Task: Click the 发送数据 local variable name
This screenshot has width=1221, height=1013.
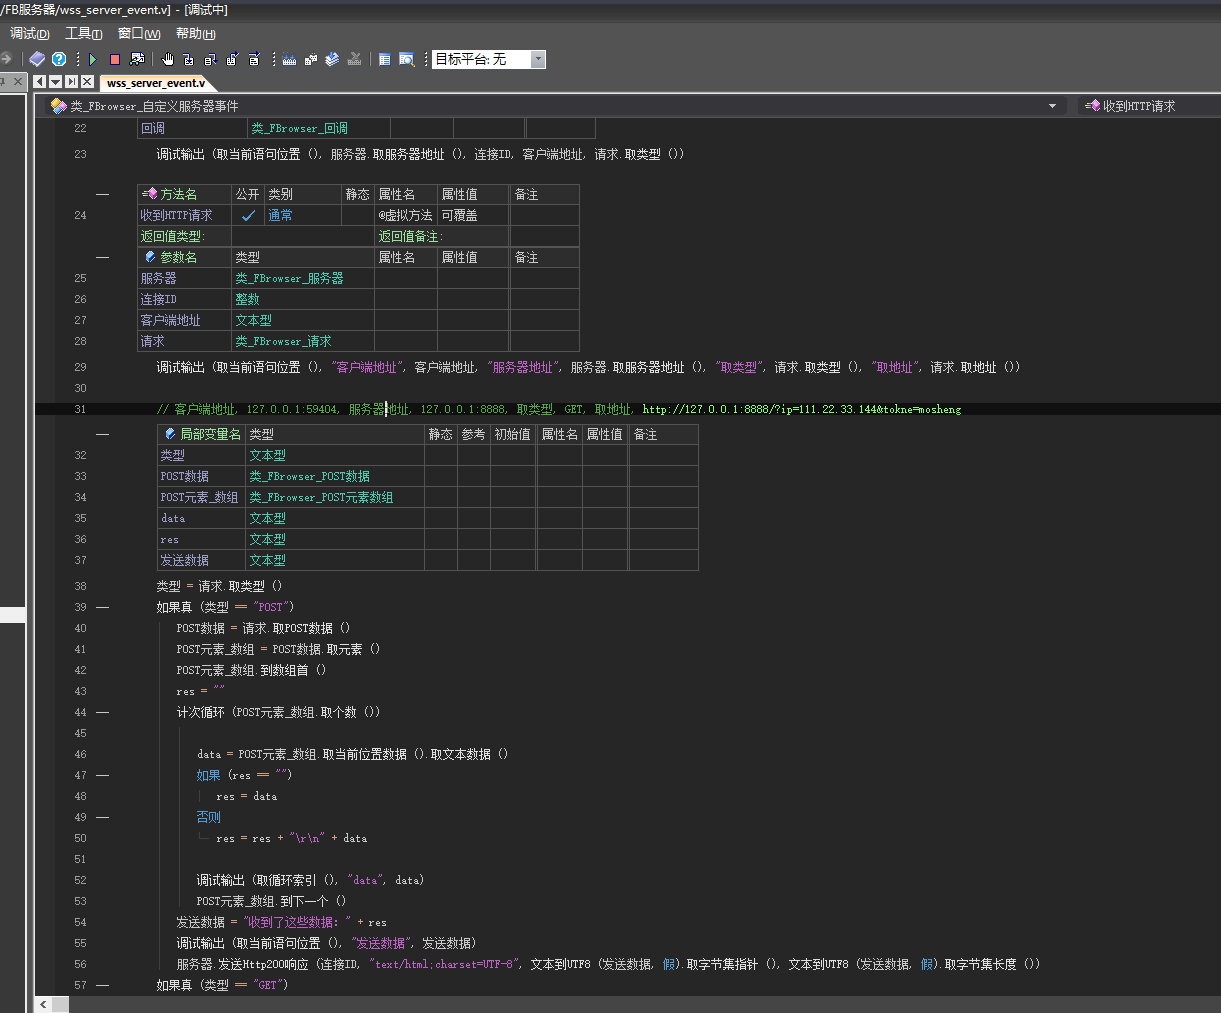Action: point(201,560)
